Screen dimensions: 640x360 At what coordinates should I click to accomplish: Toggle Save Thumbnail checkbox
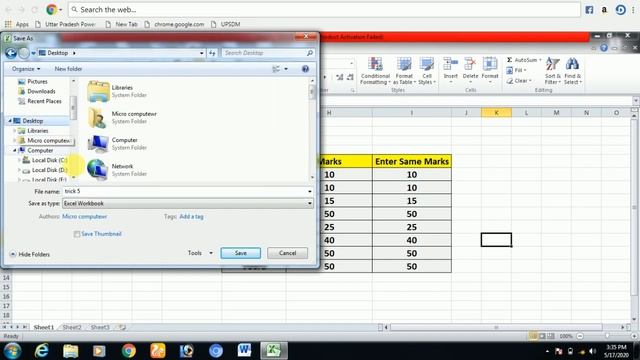tap(77, 234)
